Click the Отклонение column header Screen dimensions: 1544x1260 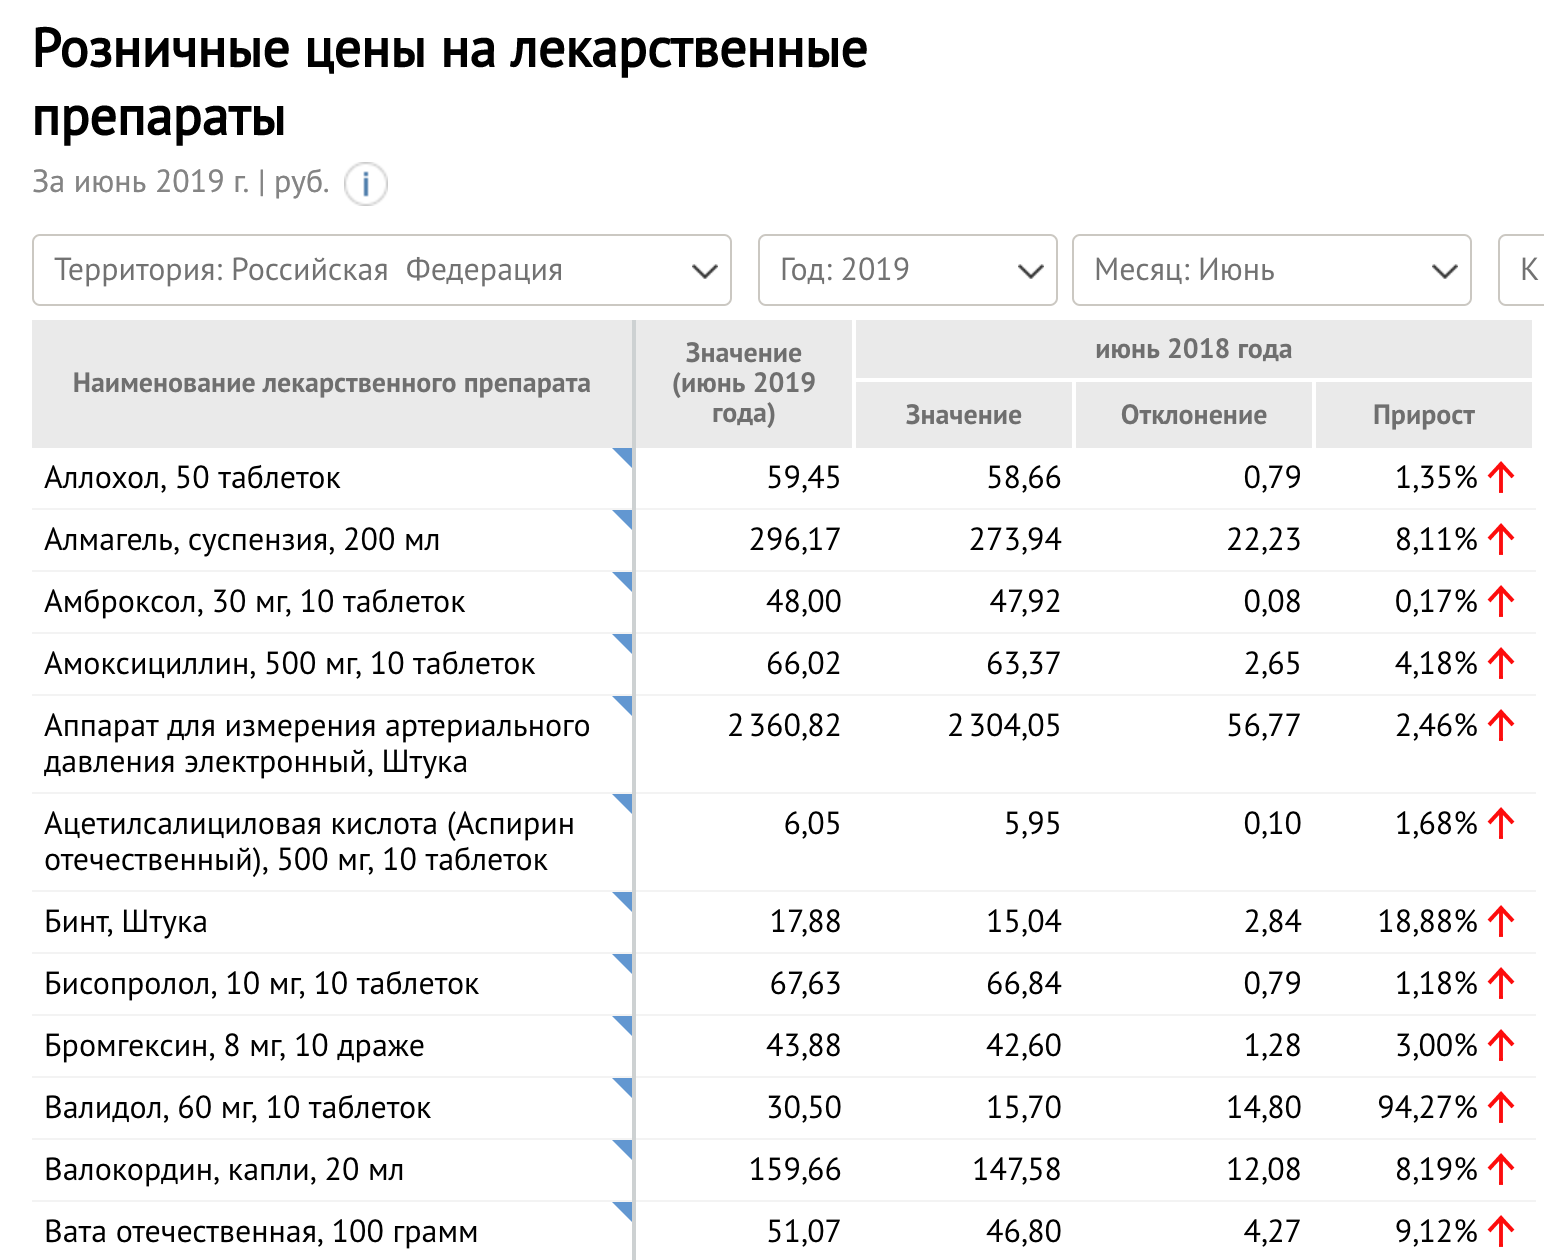1193,415
